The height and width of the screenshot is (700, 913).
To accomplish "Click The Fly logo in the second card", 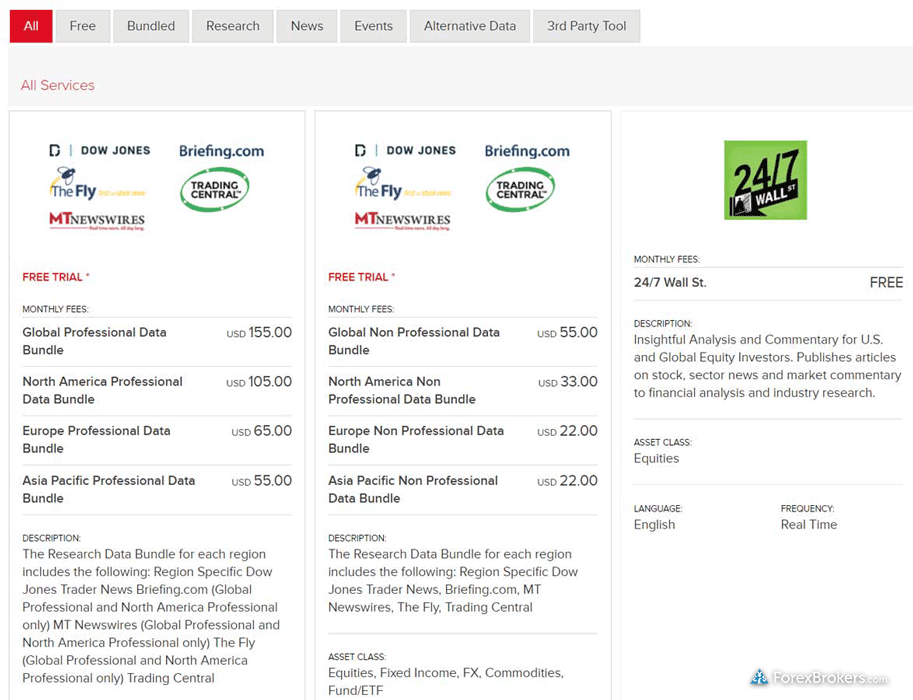I will [402, 185].
